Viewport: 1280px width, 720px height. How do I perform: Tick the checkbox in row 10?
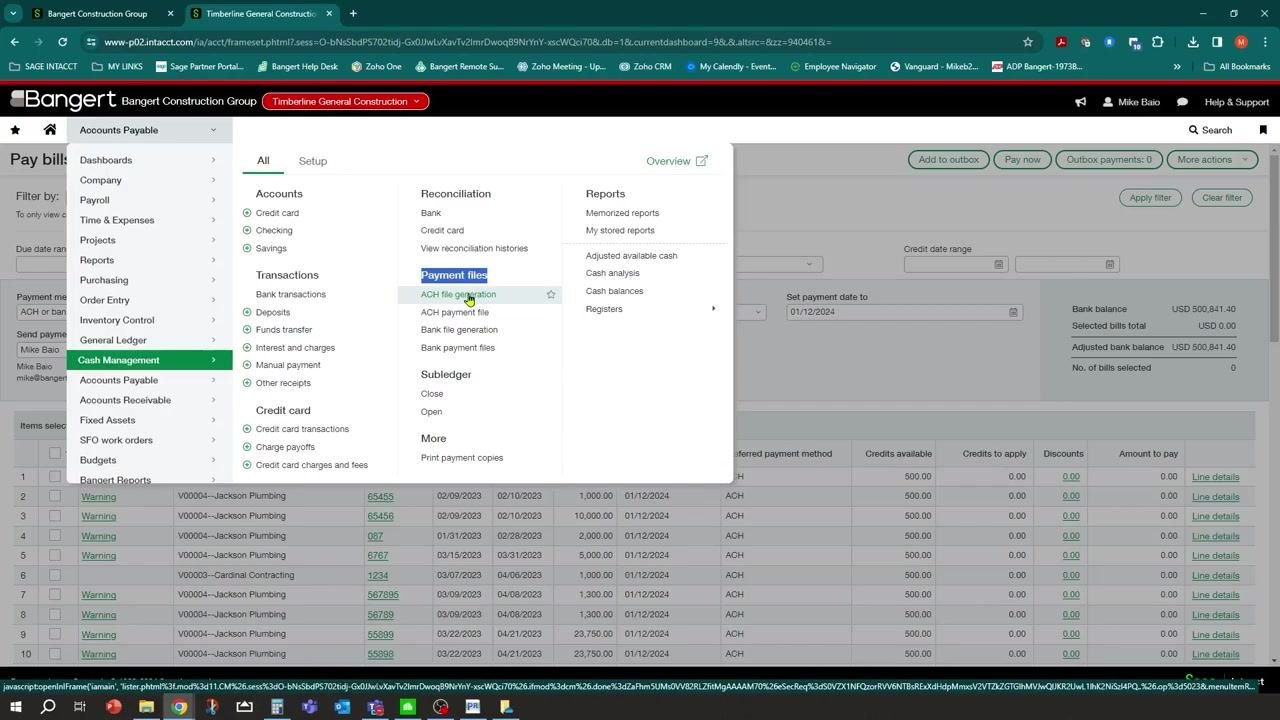pyautogui.click(x=55, y=654)
